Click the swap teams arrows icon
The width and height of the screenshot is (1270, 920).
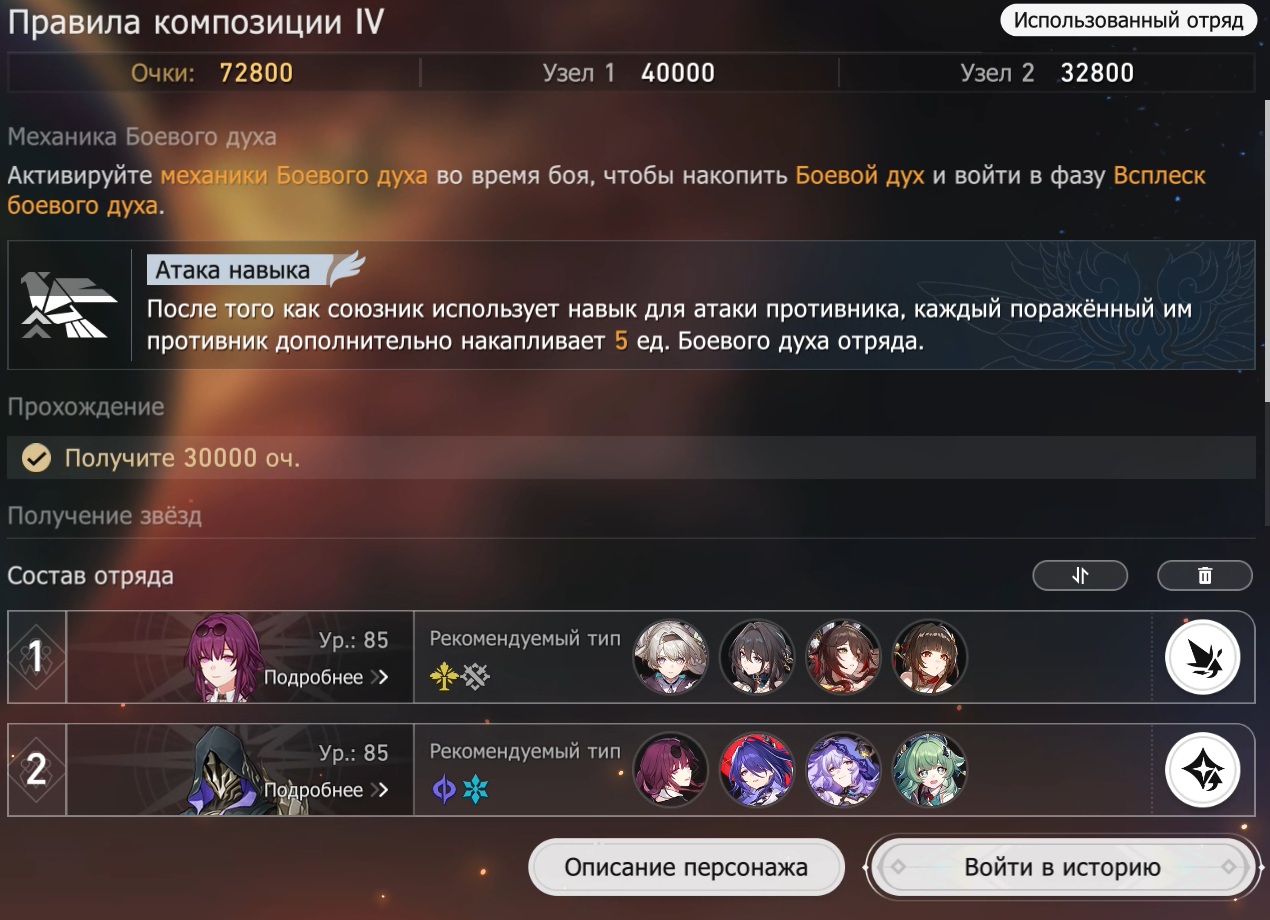pos(1080,575)
